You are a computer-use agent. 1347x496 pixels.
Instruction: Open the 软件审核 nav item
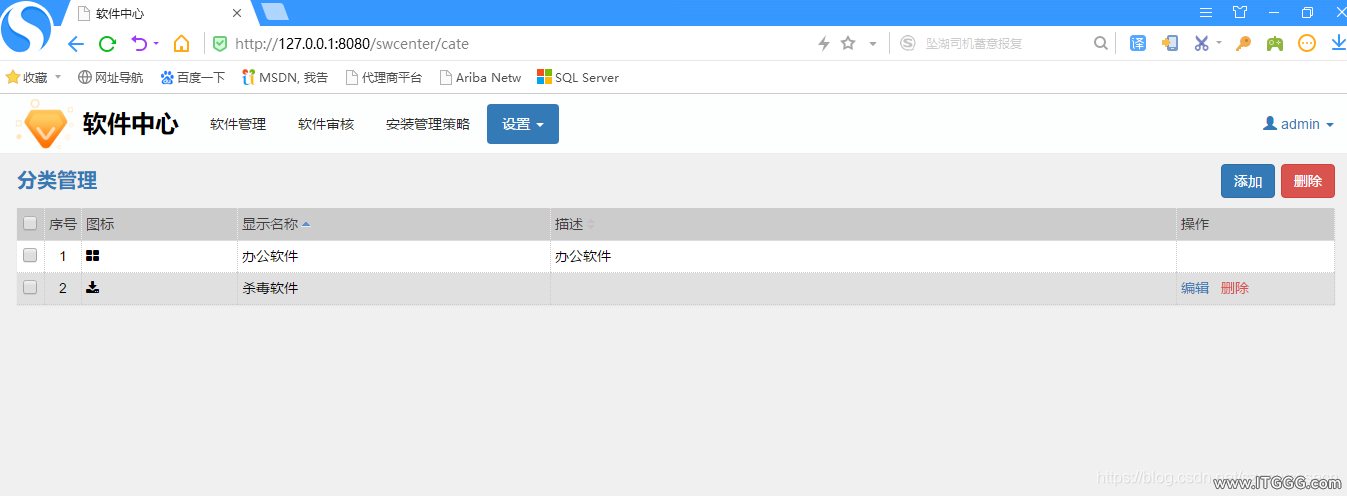(x=326, y=124)
